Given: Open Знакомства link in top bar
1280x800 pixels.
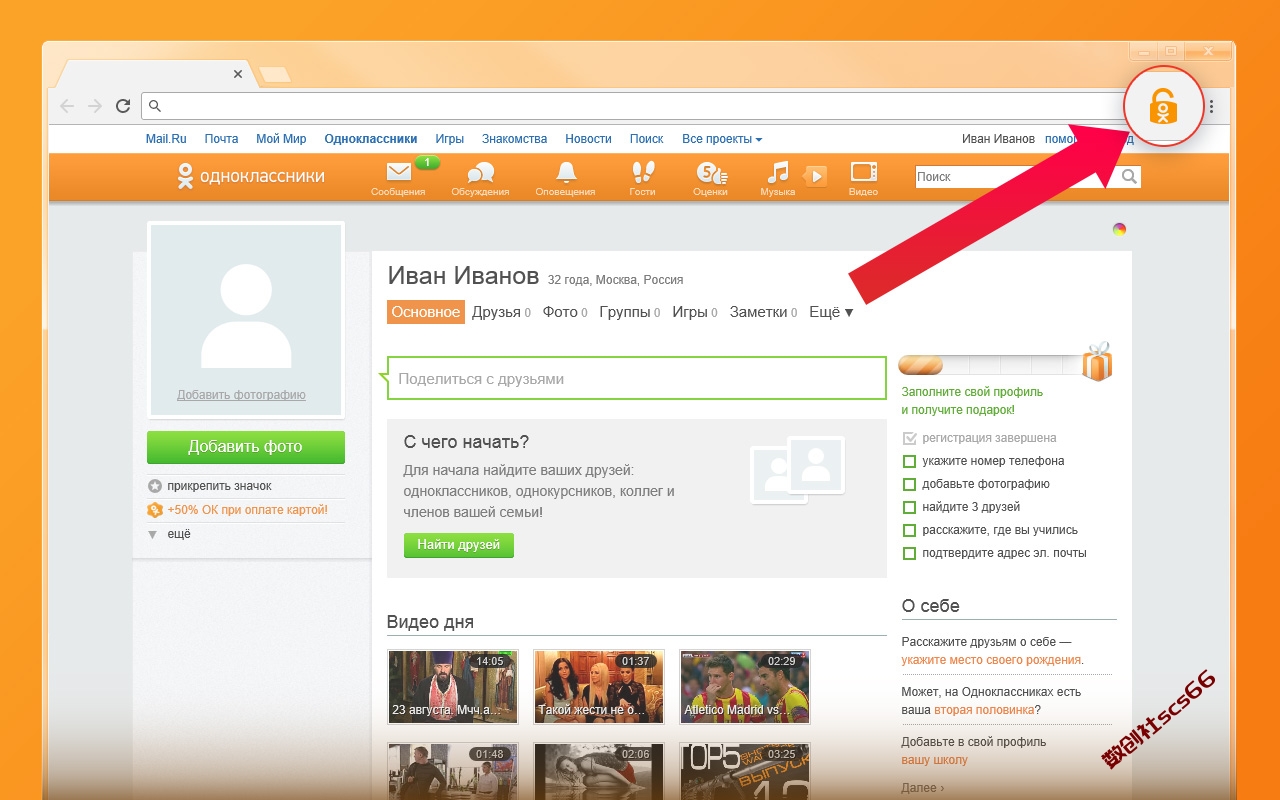Looking at the screenshot, I should coord(514,139).
